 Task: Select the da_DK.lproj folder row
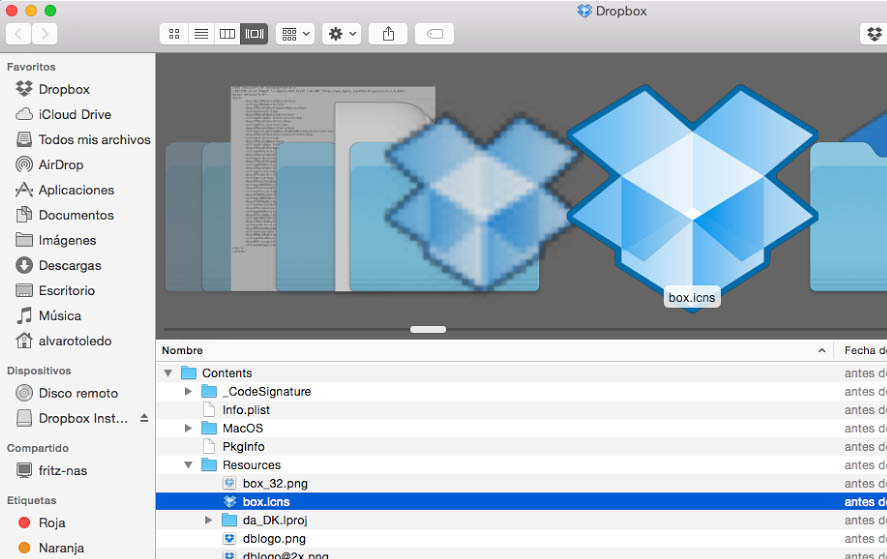tap(521, 520)
